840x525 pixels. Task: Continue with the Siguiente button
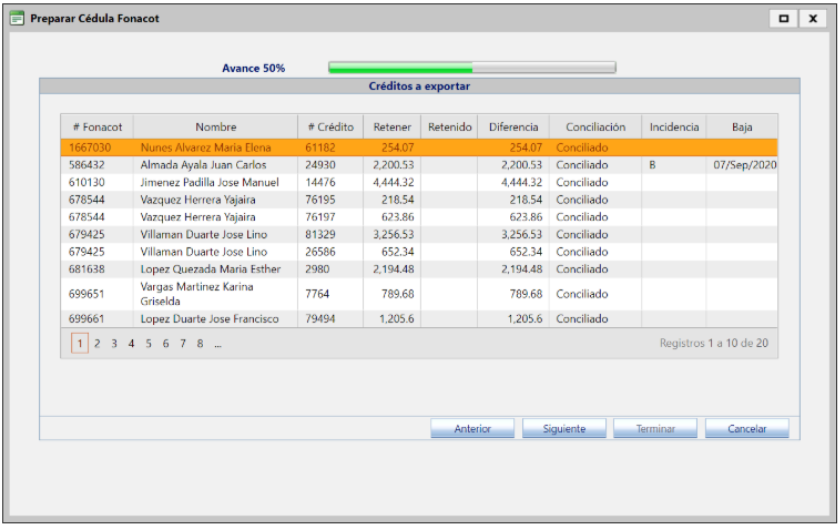click(x=564, y=429)
